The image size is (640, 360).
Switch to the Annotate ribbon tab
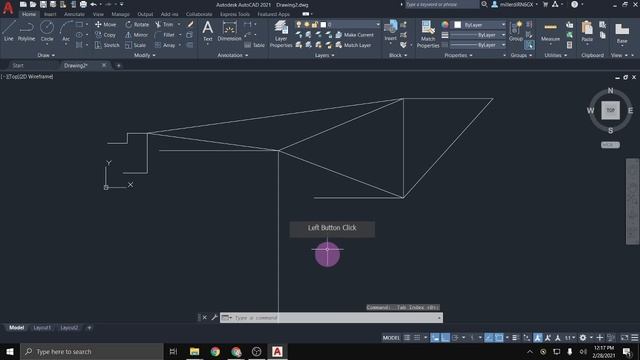pos(74,14)
